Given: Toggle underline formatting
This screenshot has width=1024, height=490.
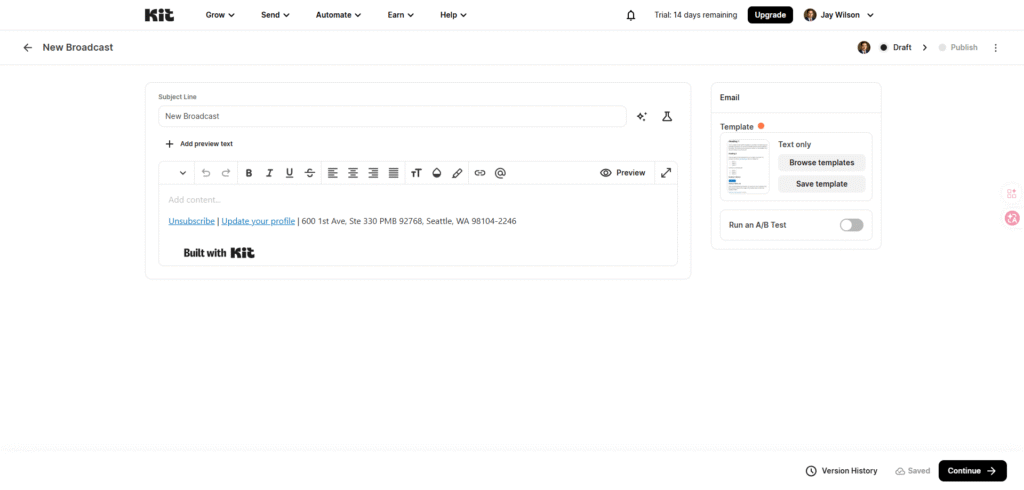Looking at the screenshot, I should tap(289, 173).
